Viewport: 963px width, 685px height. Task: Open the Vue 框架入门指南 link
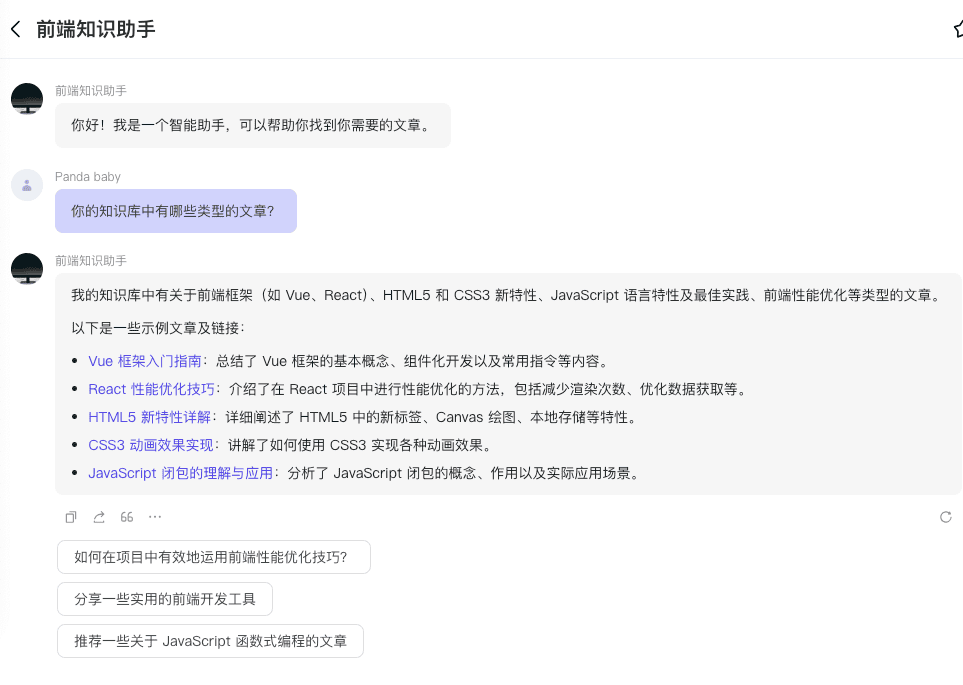[145, 361]
